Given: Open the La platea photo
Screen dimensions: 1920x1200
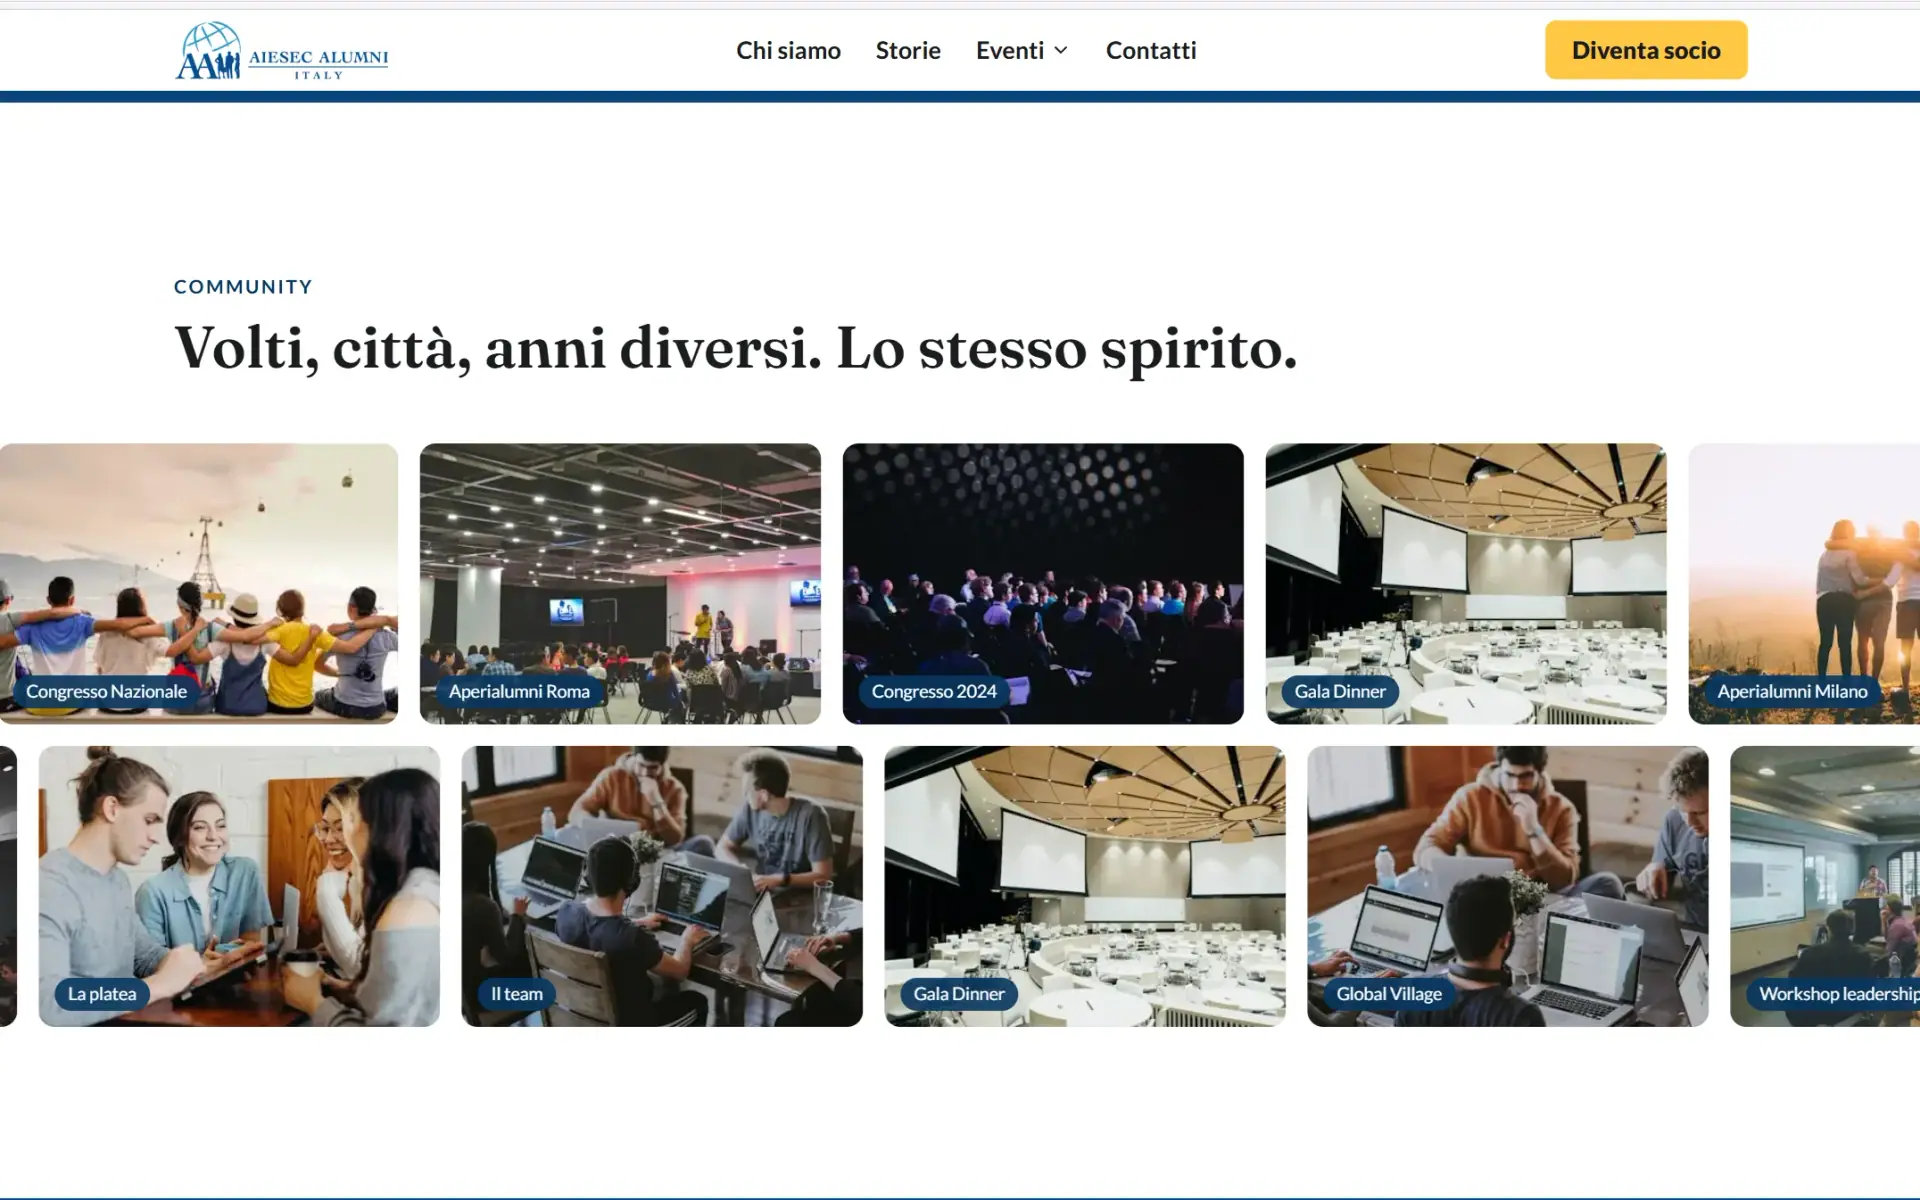Looking at the screenshot, I should tap(239, 886).
